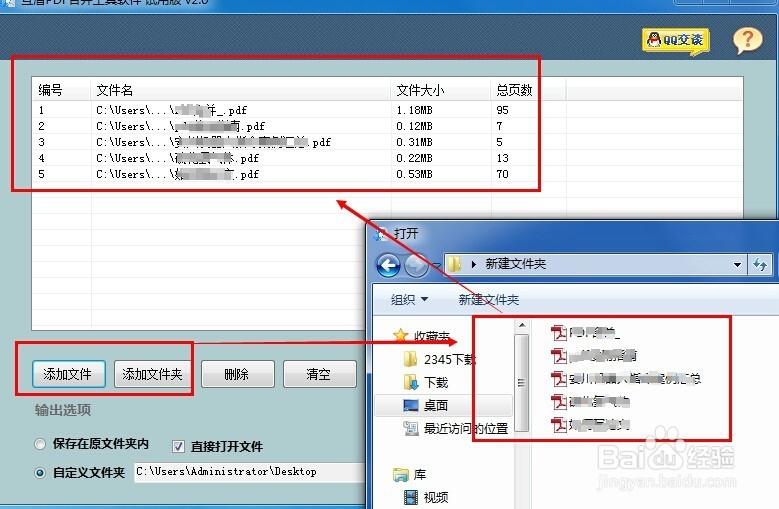779x509 pixels.
Task: Click the 总页数 column header
Action: click(x=529, y=90)
